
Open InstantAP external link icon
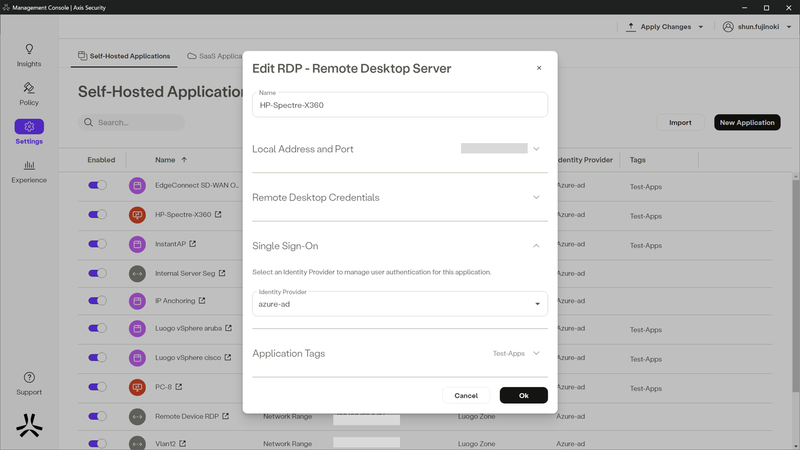[193, 244]
